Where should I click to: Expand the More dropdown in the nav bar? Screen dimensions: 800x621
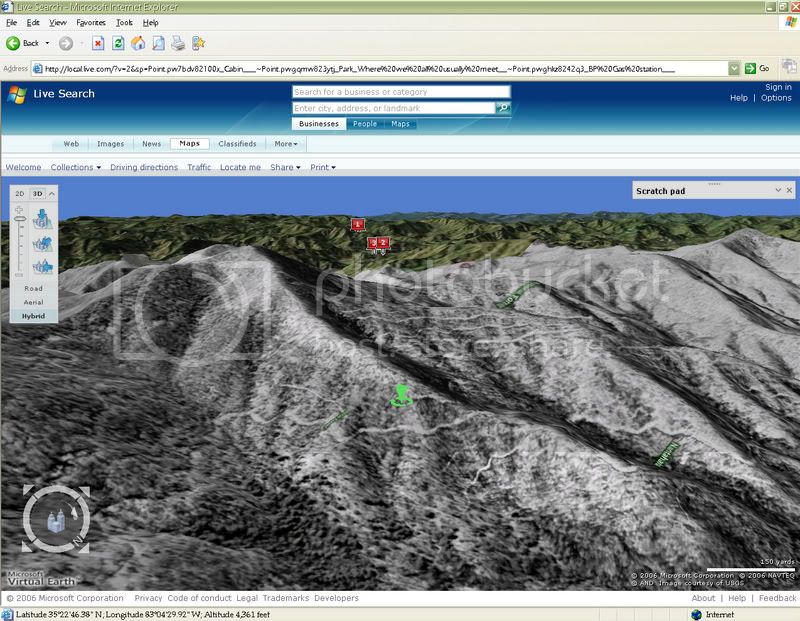click(286, 144)
